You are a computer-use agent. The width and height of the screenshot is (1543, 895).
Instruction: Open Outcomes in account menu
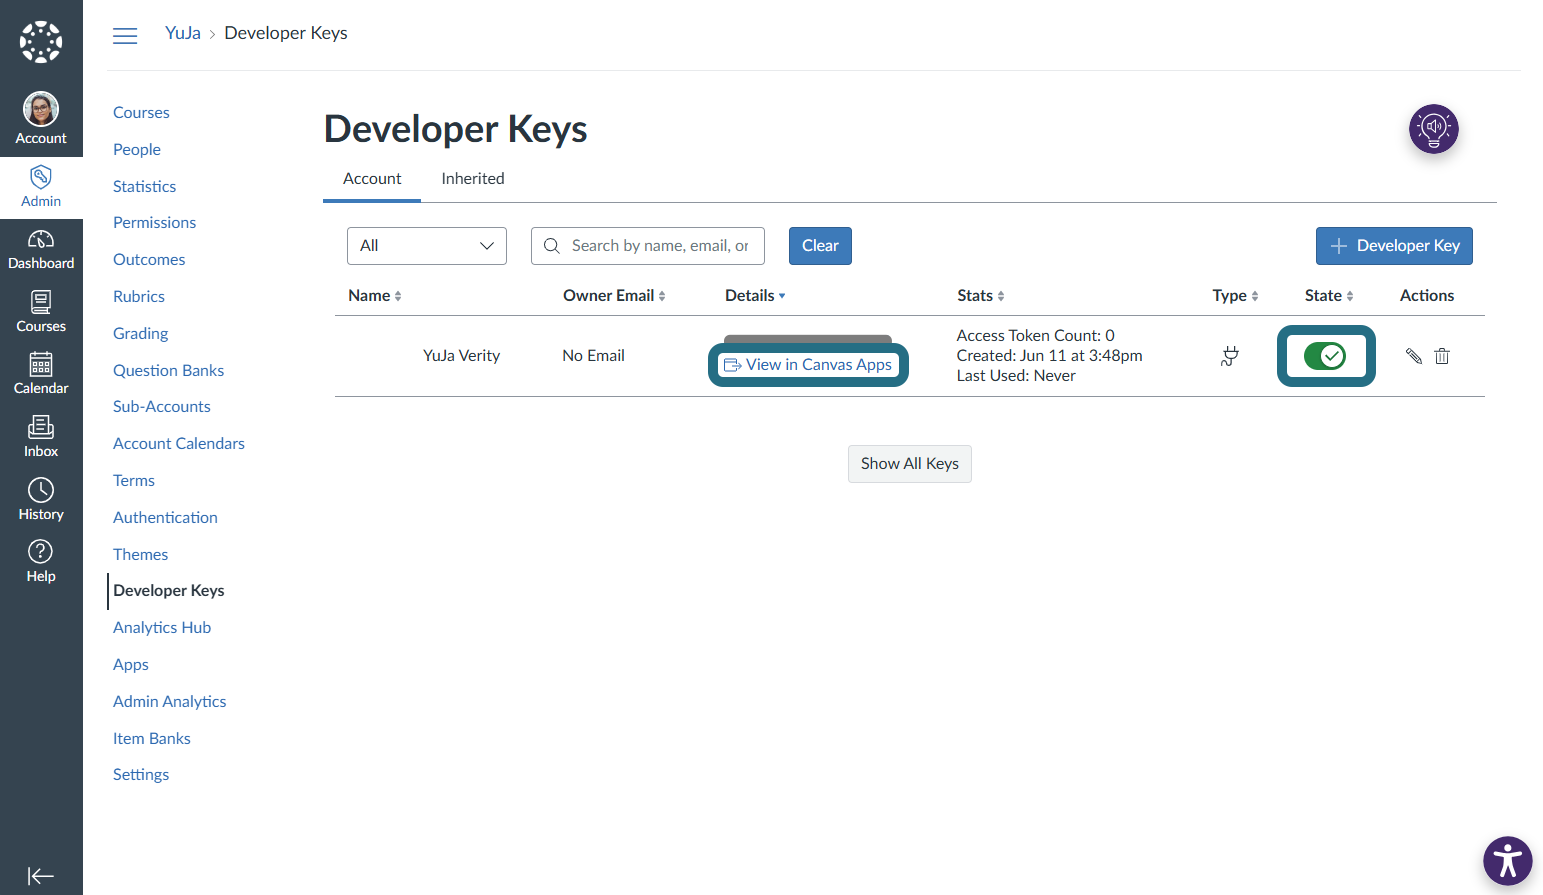pos(149,260)
